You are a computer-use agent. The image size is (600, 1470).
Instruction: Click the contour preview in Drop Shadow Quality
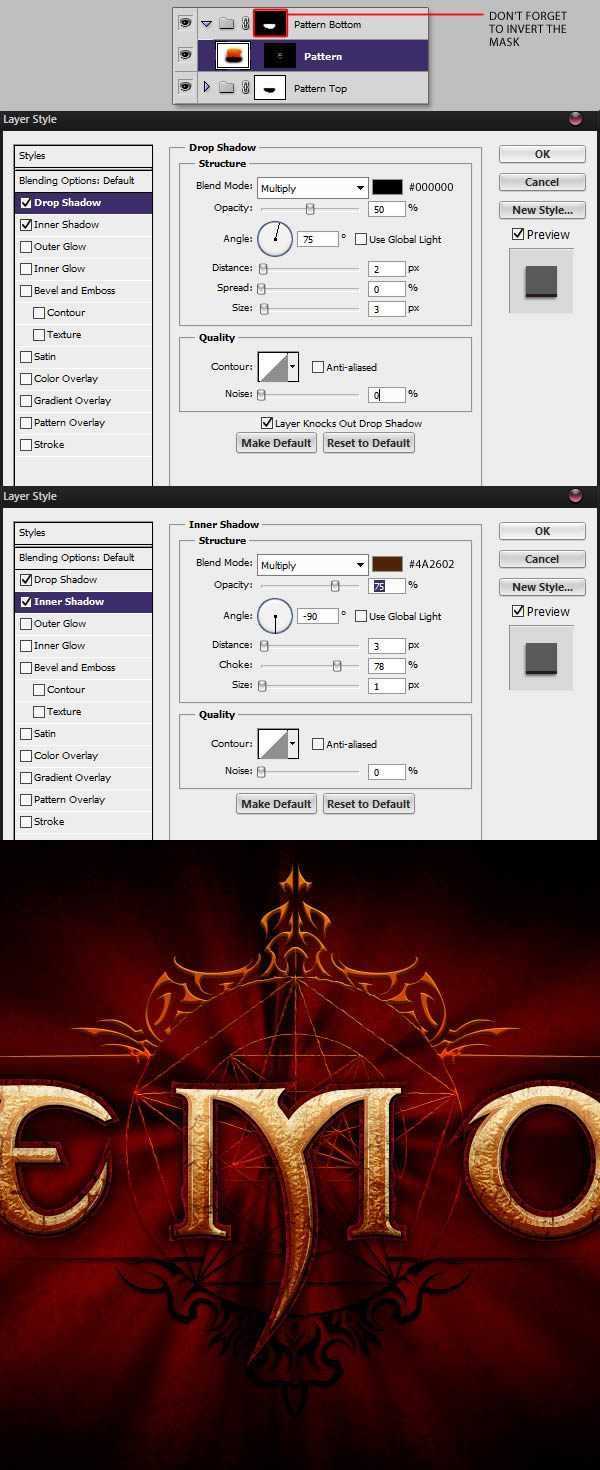pos(273,367)
